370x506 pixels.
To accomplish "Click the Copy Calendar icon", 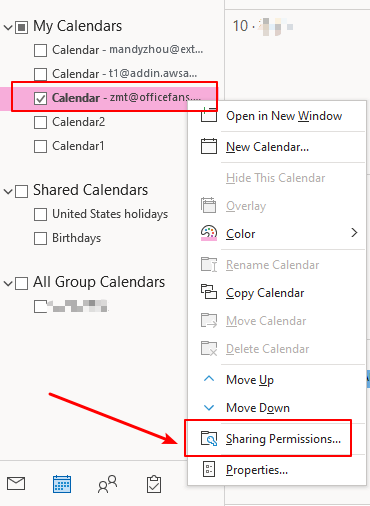I will pyautogui.click(x=209, y=292).
